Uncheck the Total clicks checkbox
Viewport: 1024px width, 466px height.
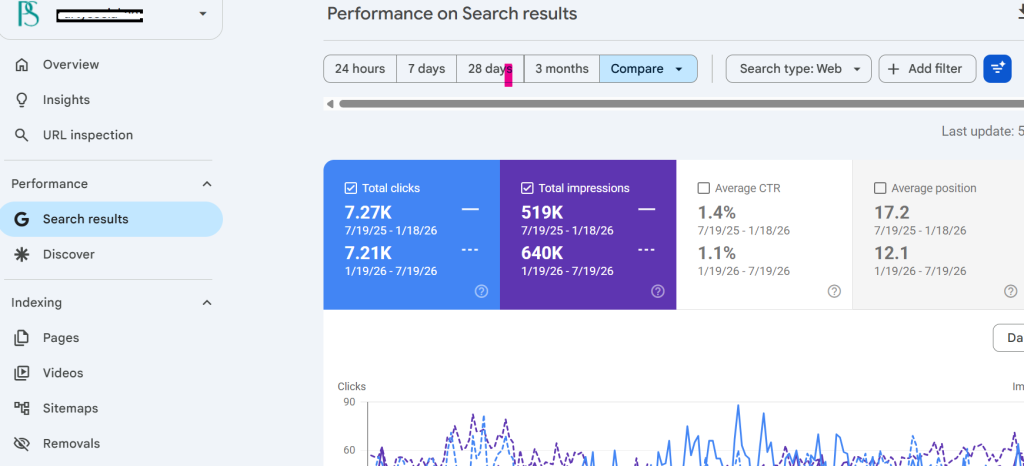351,188
